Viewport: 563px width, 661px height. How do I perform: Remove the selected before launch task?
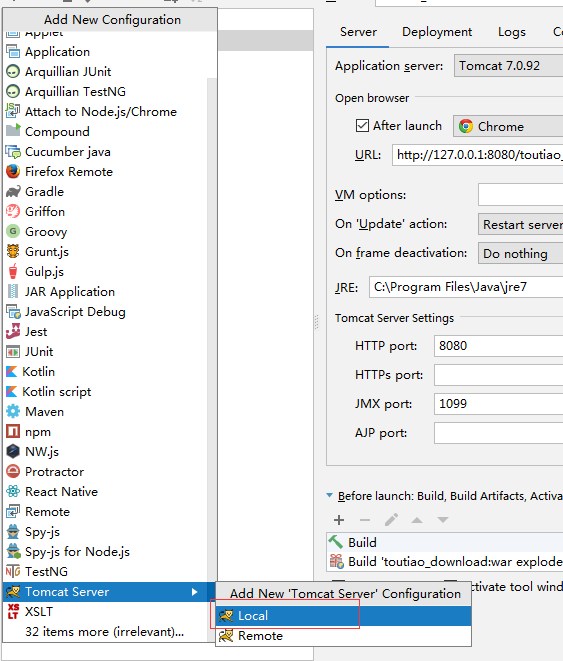[x=365, y=520]
